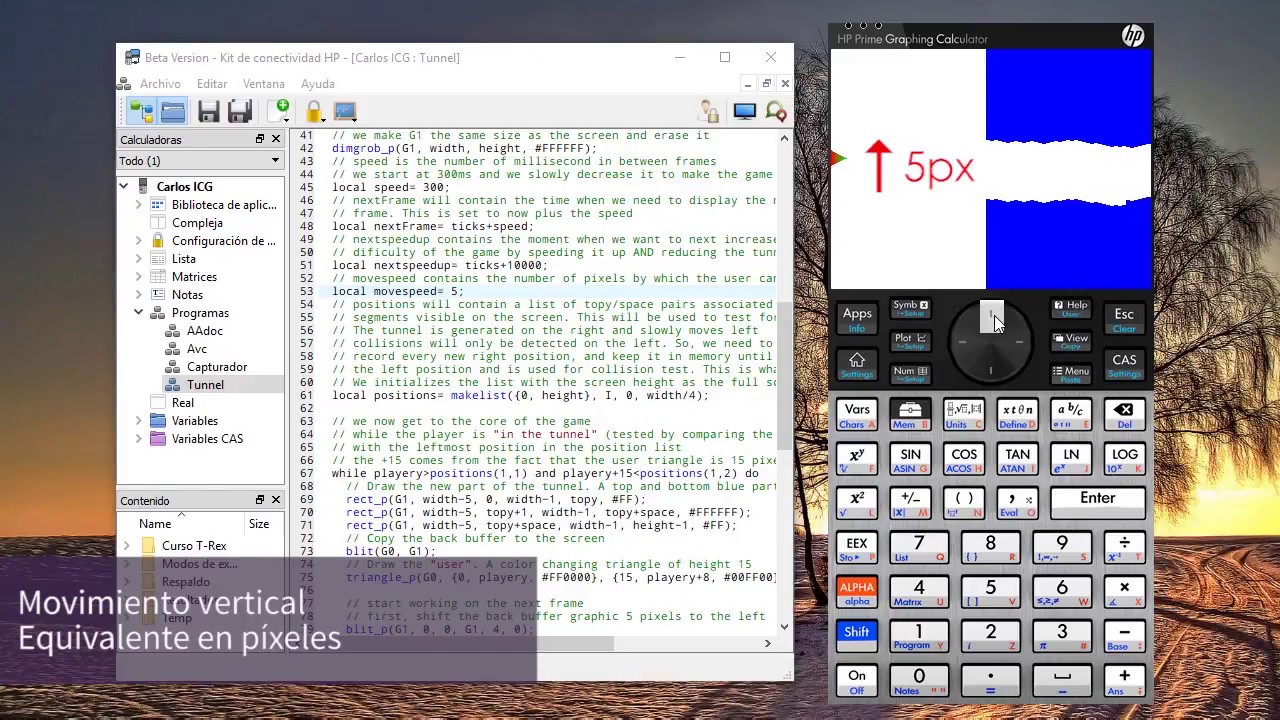1280x720 pixels.
Task: Click the calculator backspace Del key
Action: pyautogui.click(x=1124, y=413)
